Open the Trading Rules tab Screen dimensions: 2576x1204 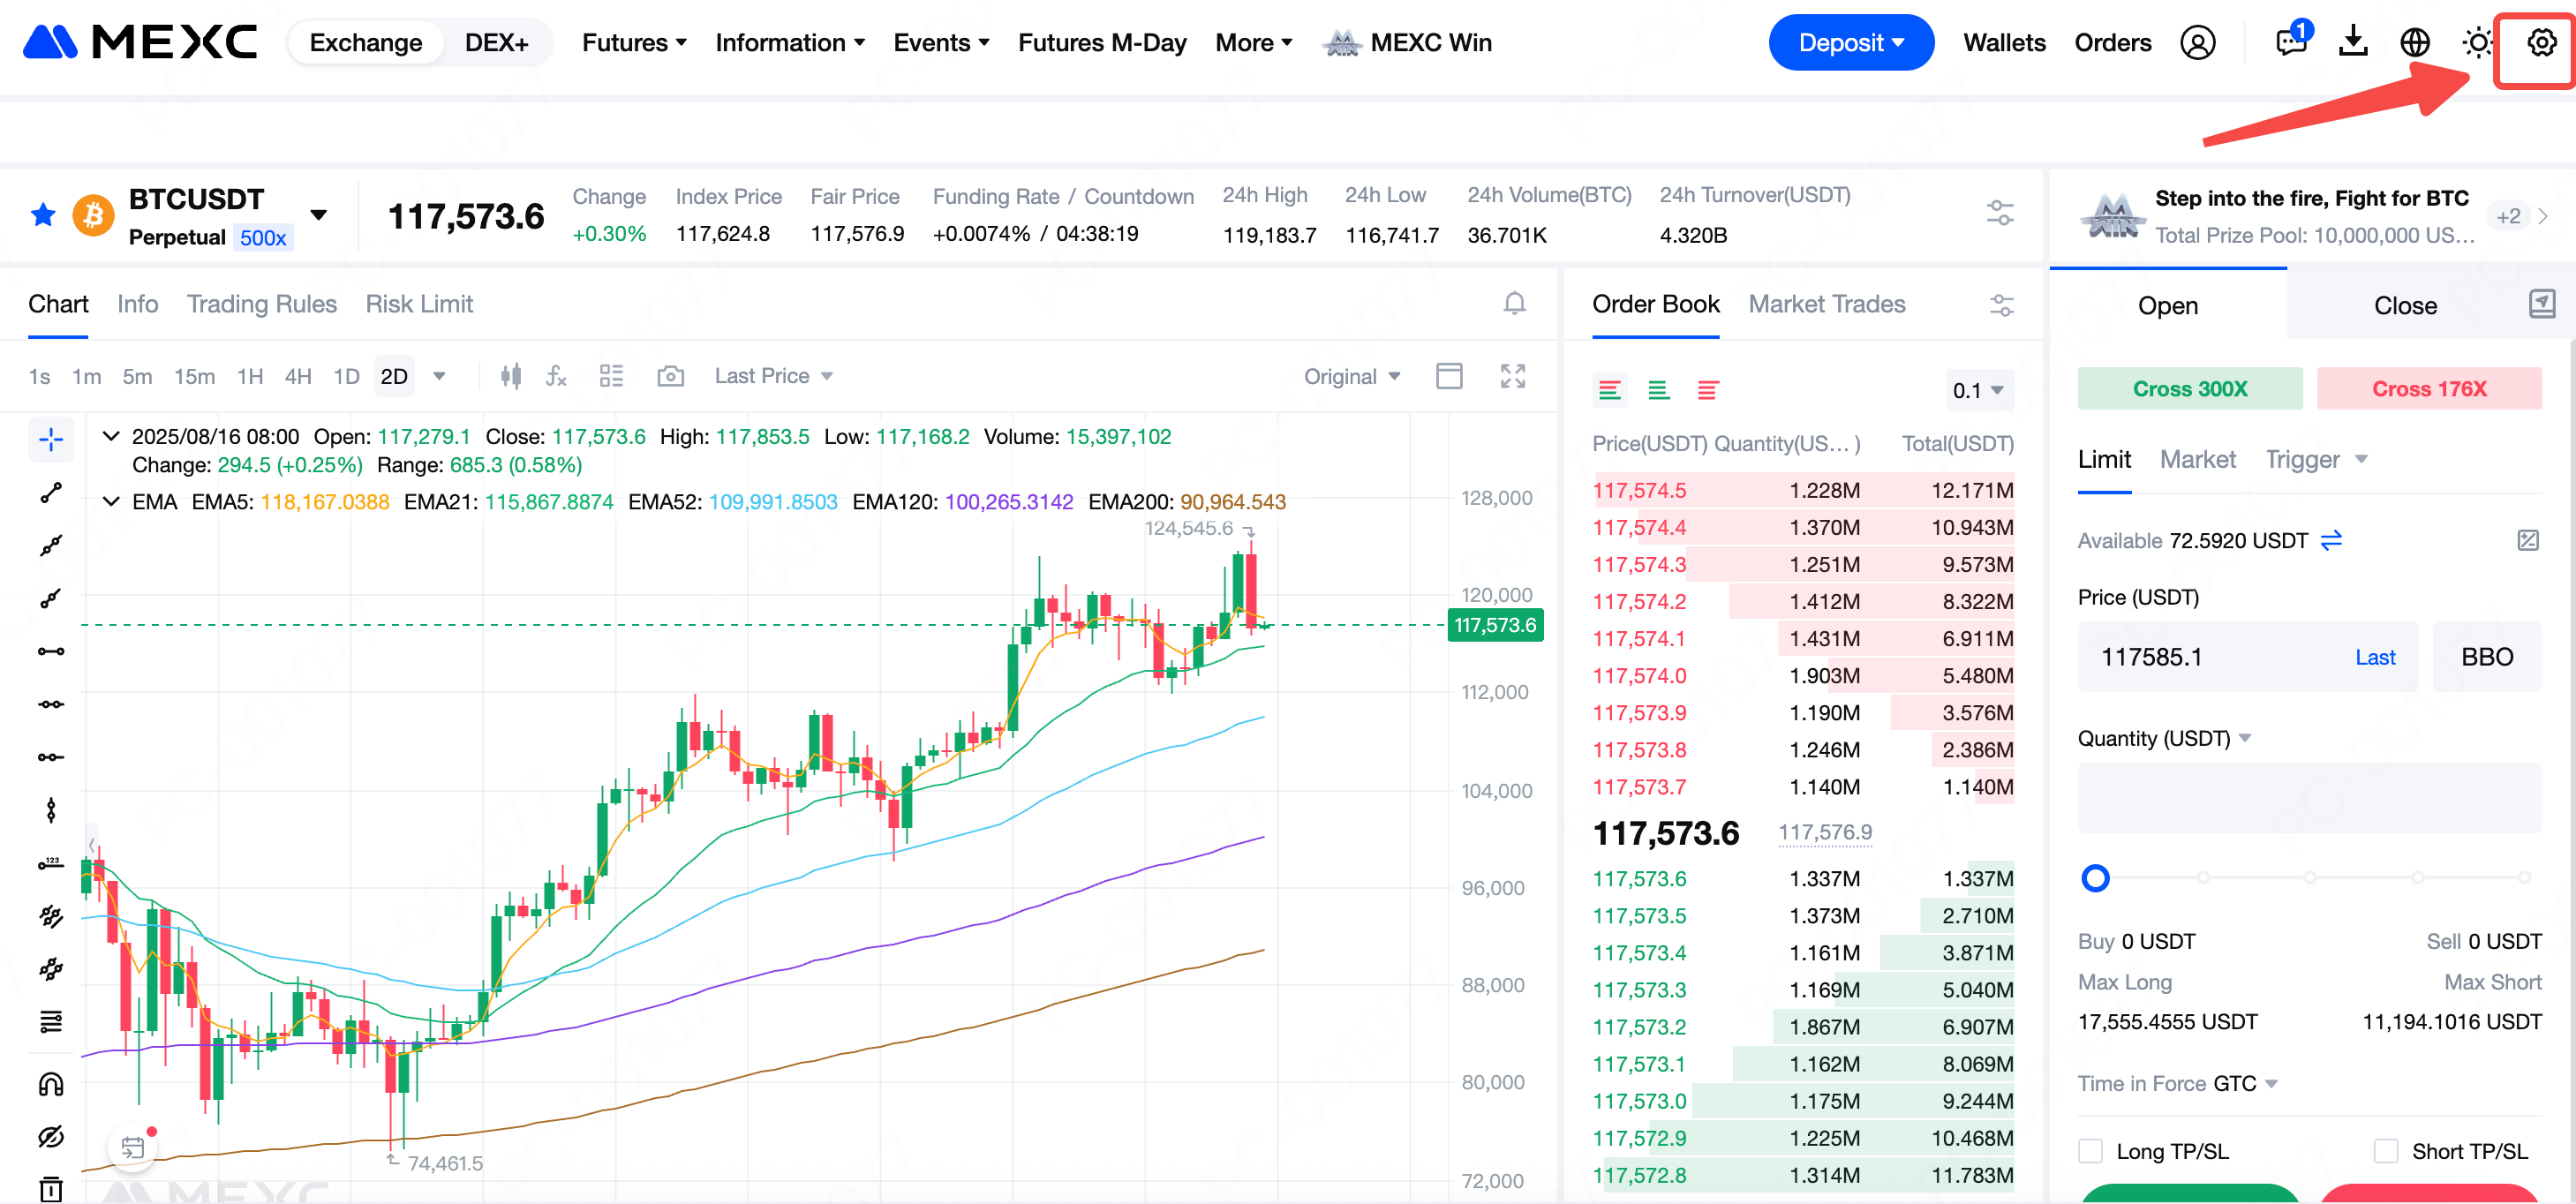point(261,304)
